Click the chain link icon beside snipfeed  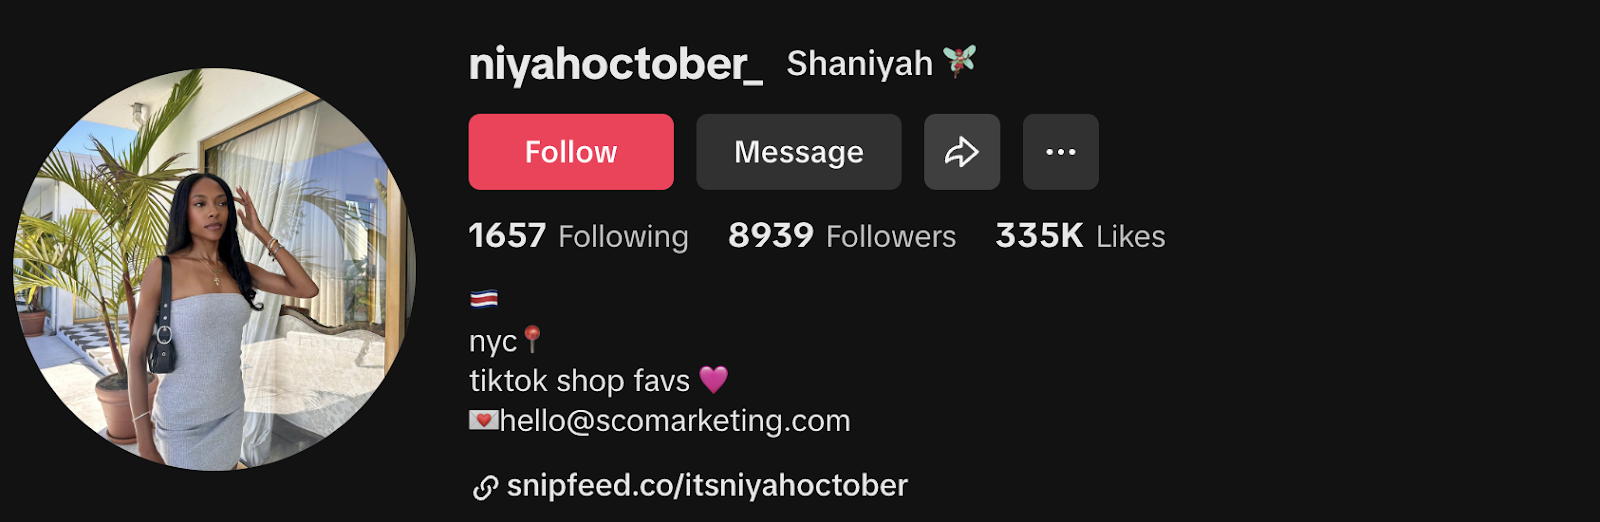[485, 487]
